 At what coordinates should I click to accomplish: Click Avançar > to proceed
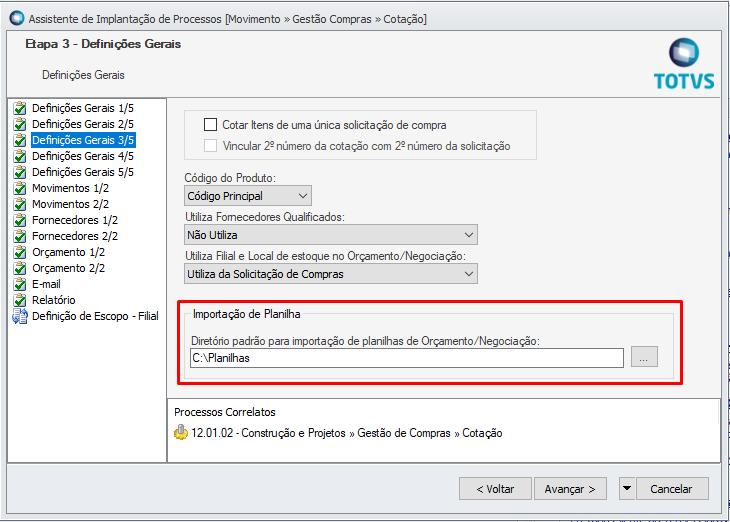pos(570,488)
